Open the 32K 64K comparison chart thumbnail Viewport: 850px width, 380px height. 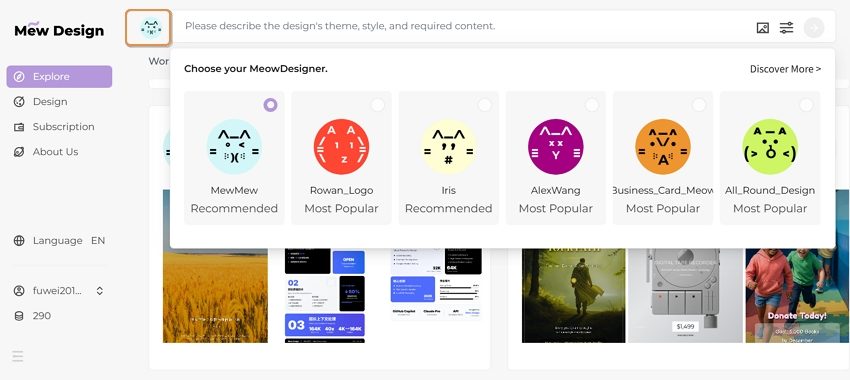click(x=436, y=285)
